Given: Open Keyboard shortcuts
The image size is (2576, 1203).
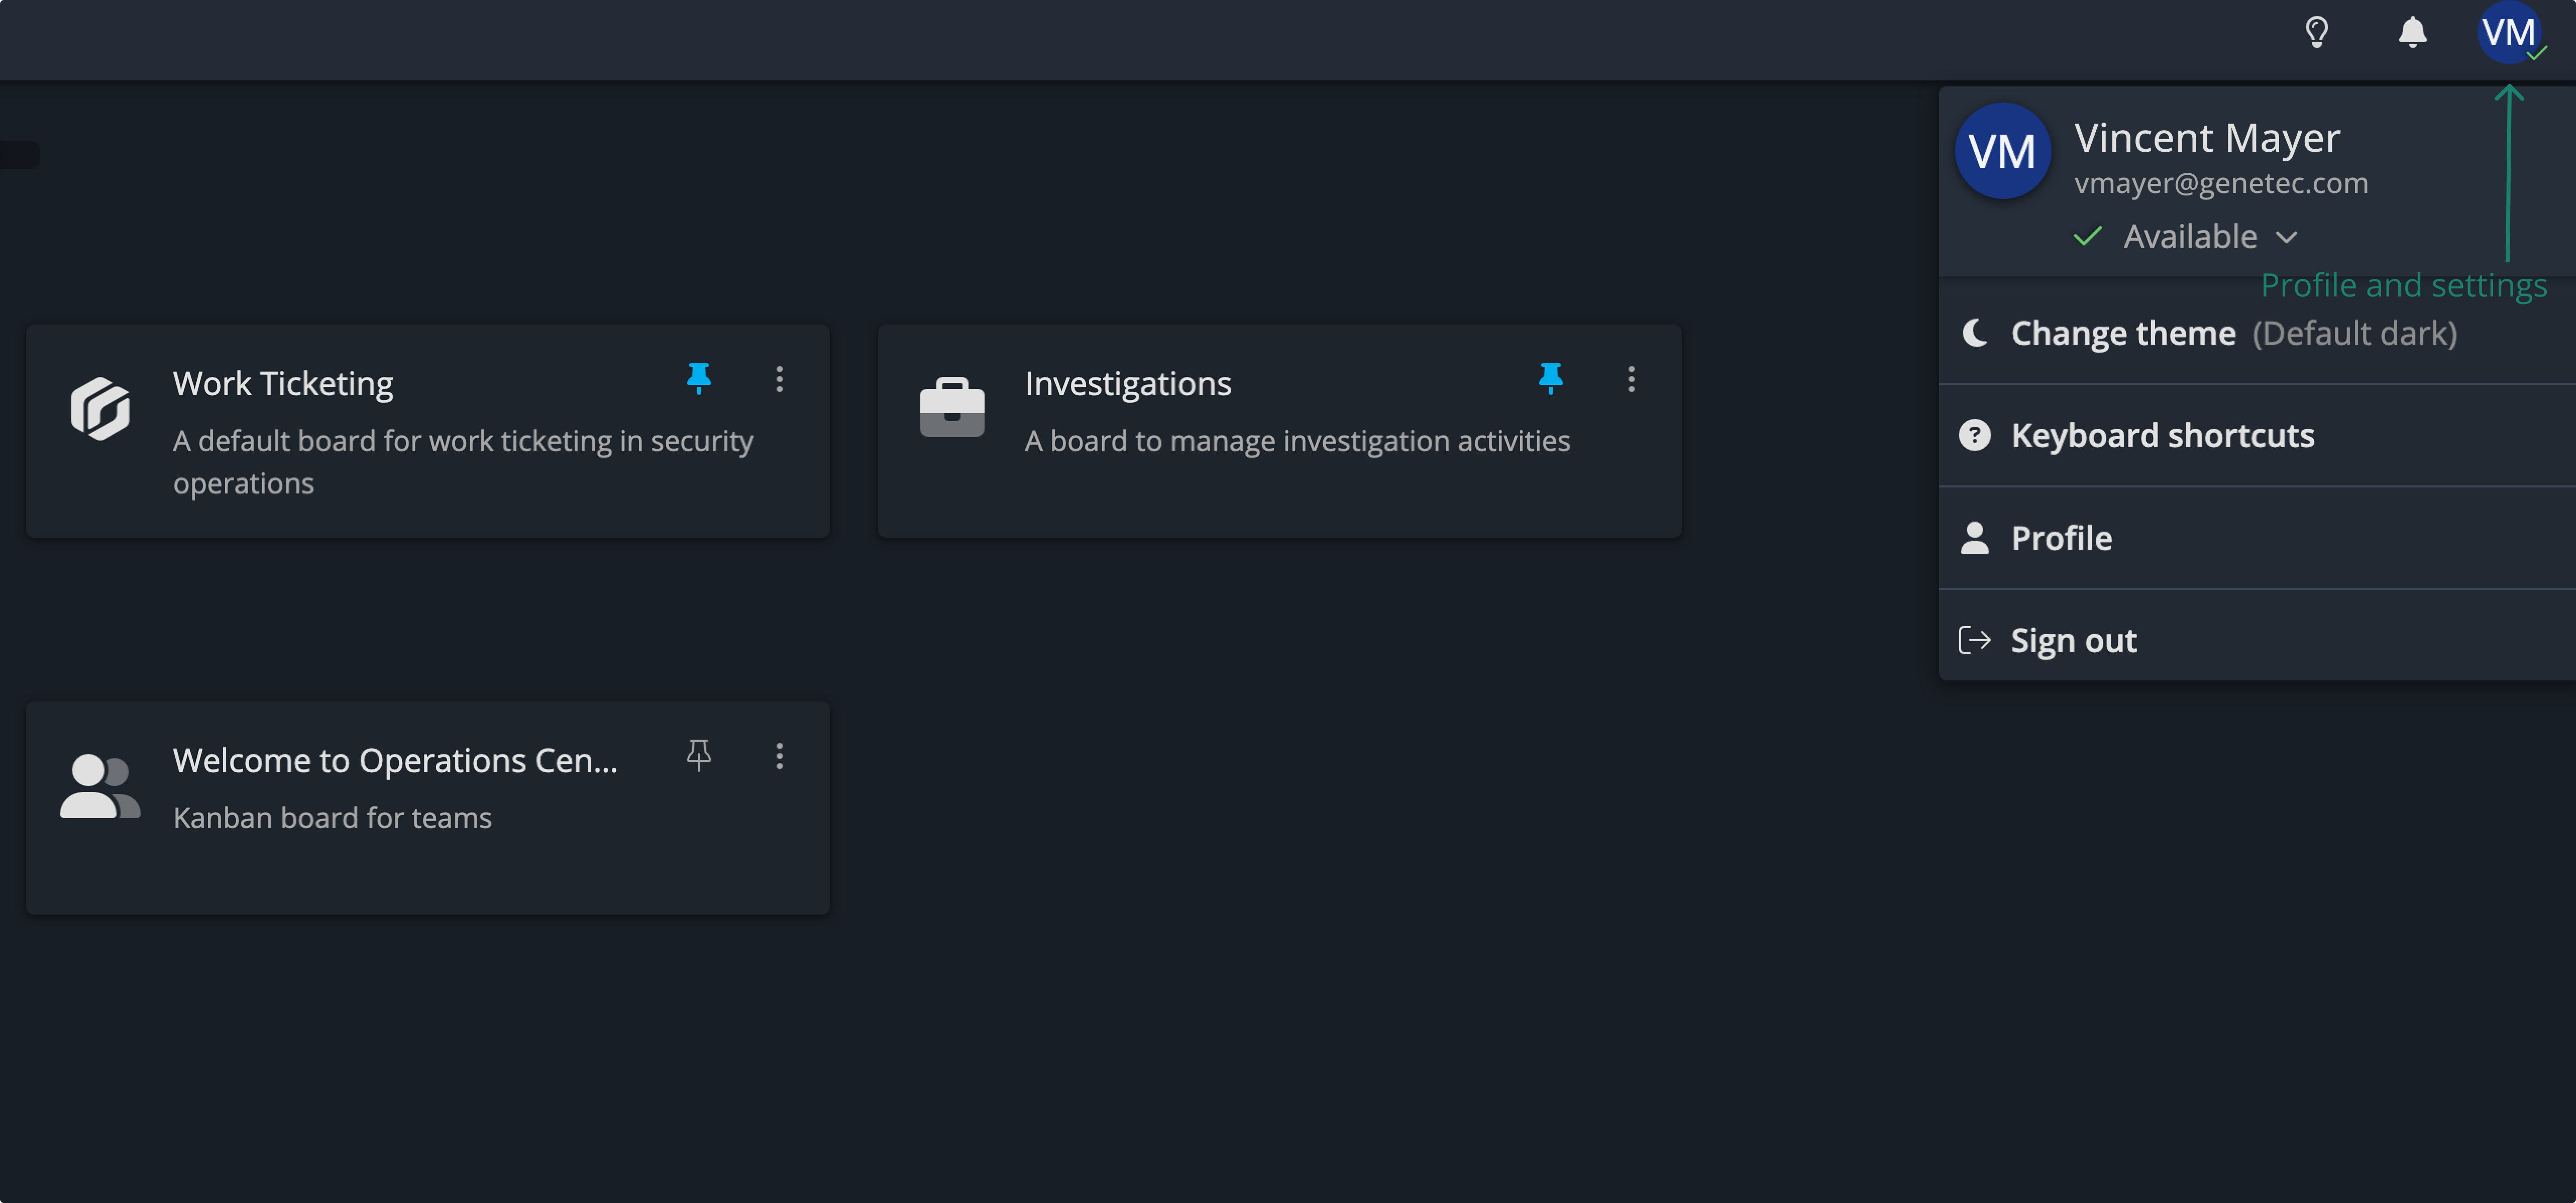Looking at the screenshot, I should 2257,435.
